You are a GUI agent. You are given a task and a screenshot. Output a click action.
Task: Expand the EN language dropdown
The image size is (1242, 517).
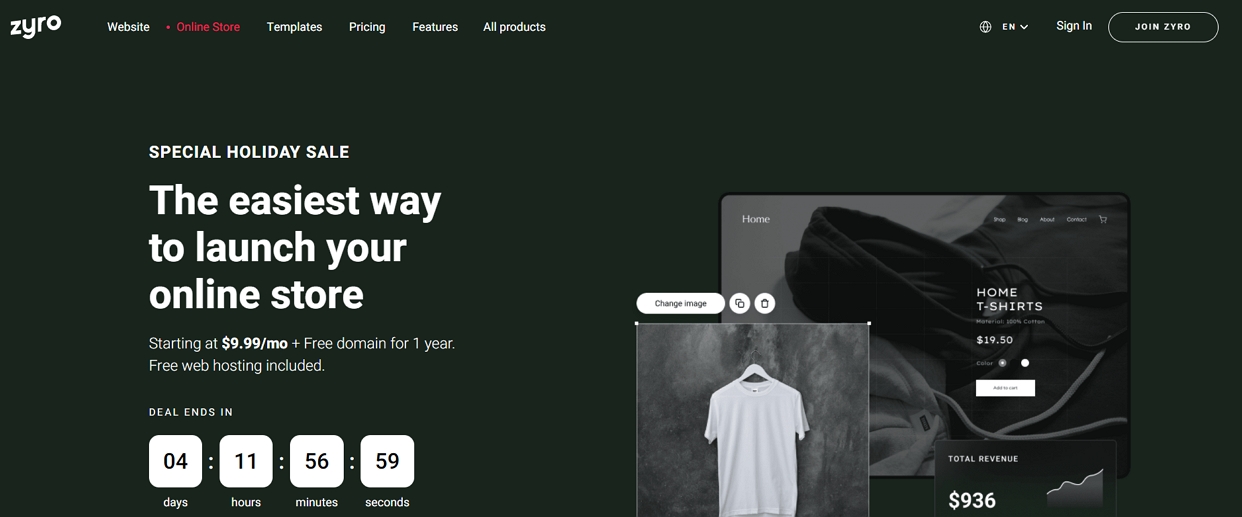pos(1015,27)
